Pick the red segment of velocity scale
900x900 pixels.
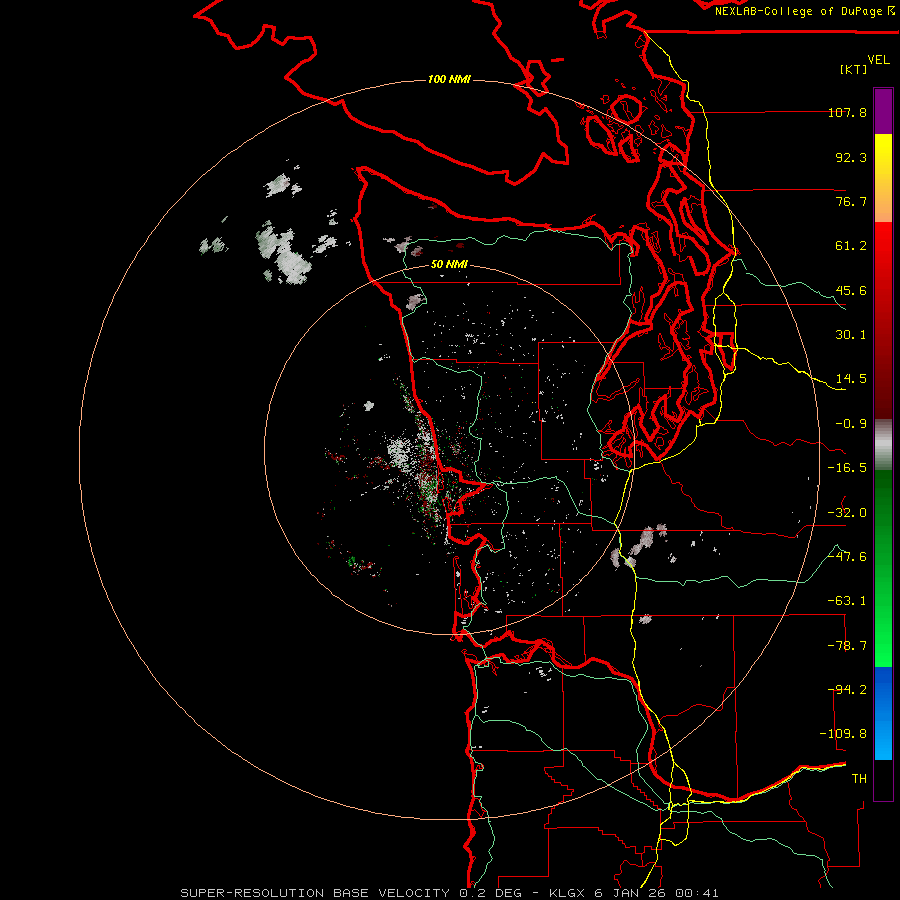pyautogui.click(x=883, y=320)
